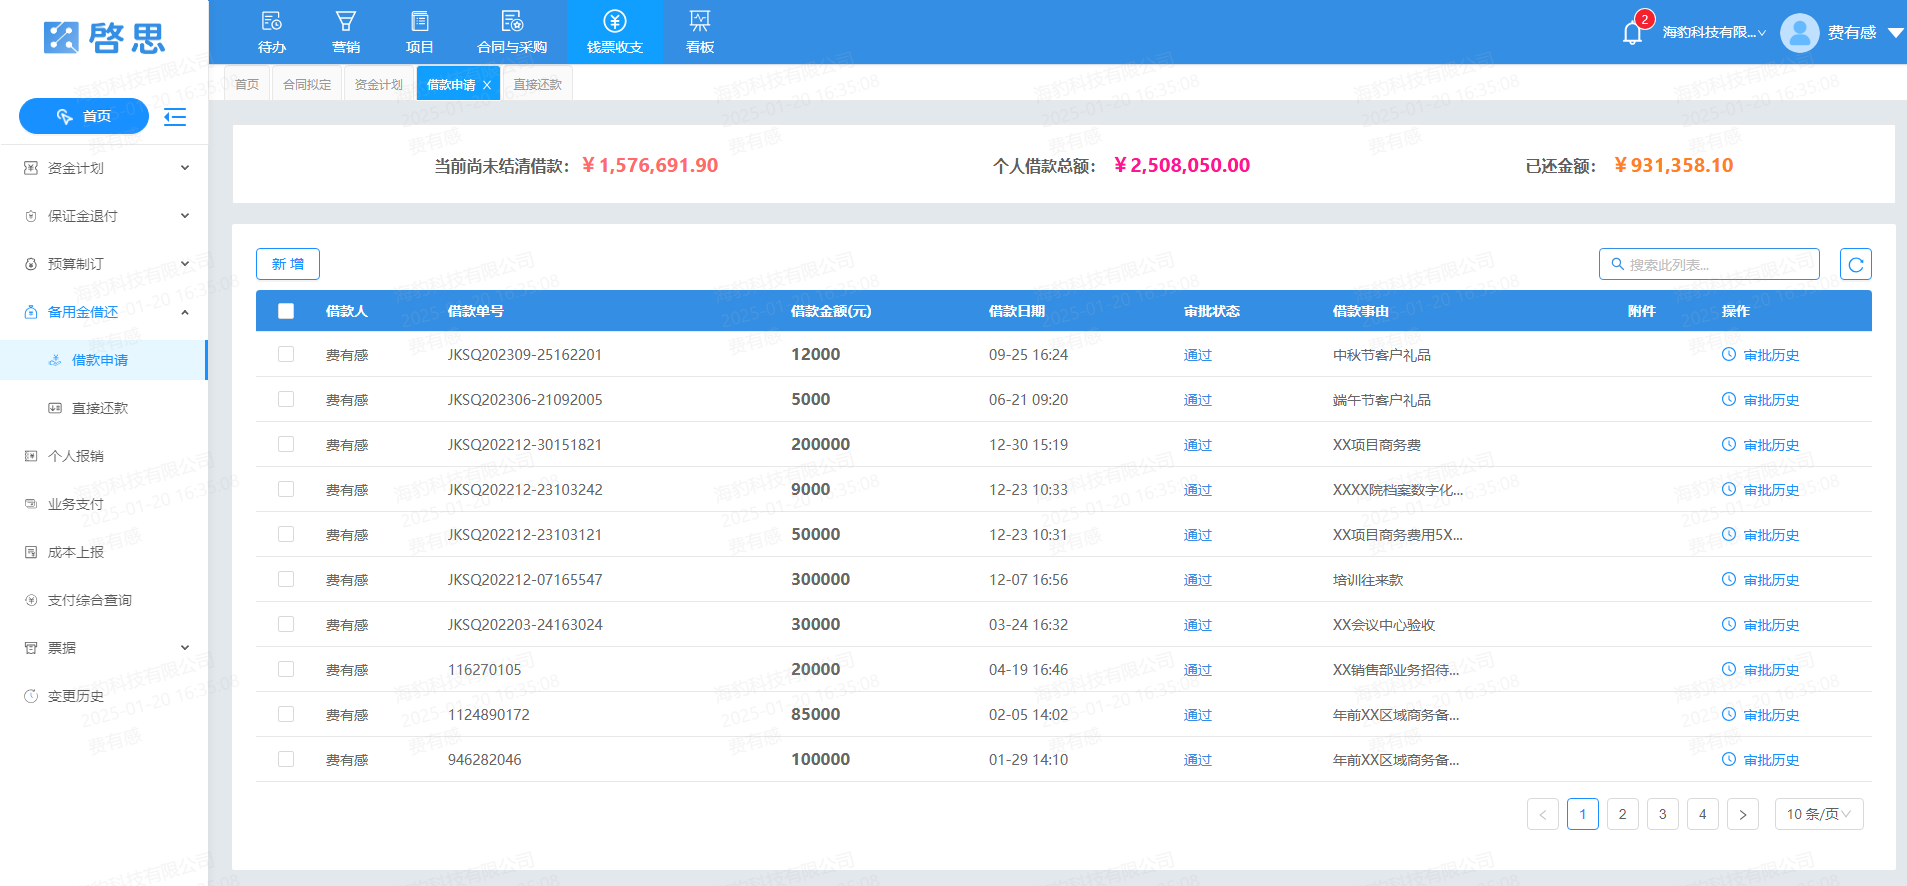This screenshot has width=1907, height=886.
Task: Select 直接还款 in the sidebar
Action: click(x=104, y=408)
